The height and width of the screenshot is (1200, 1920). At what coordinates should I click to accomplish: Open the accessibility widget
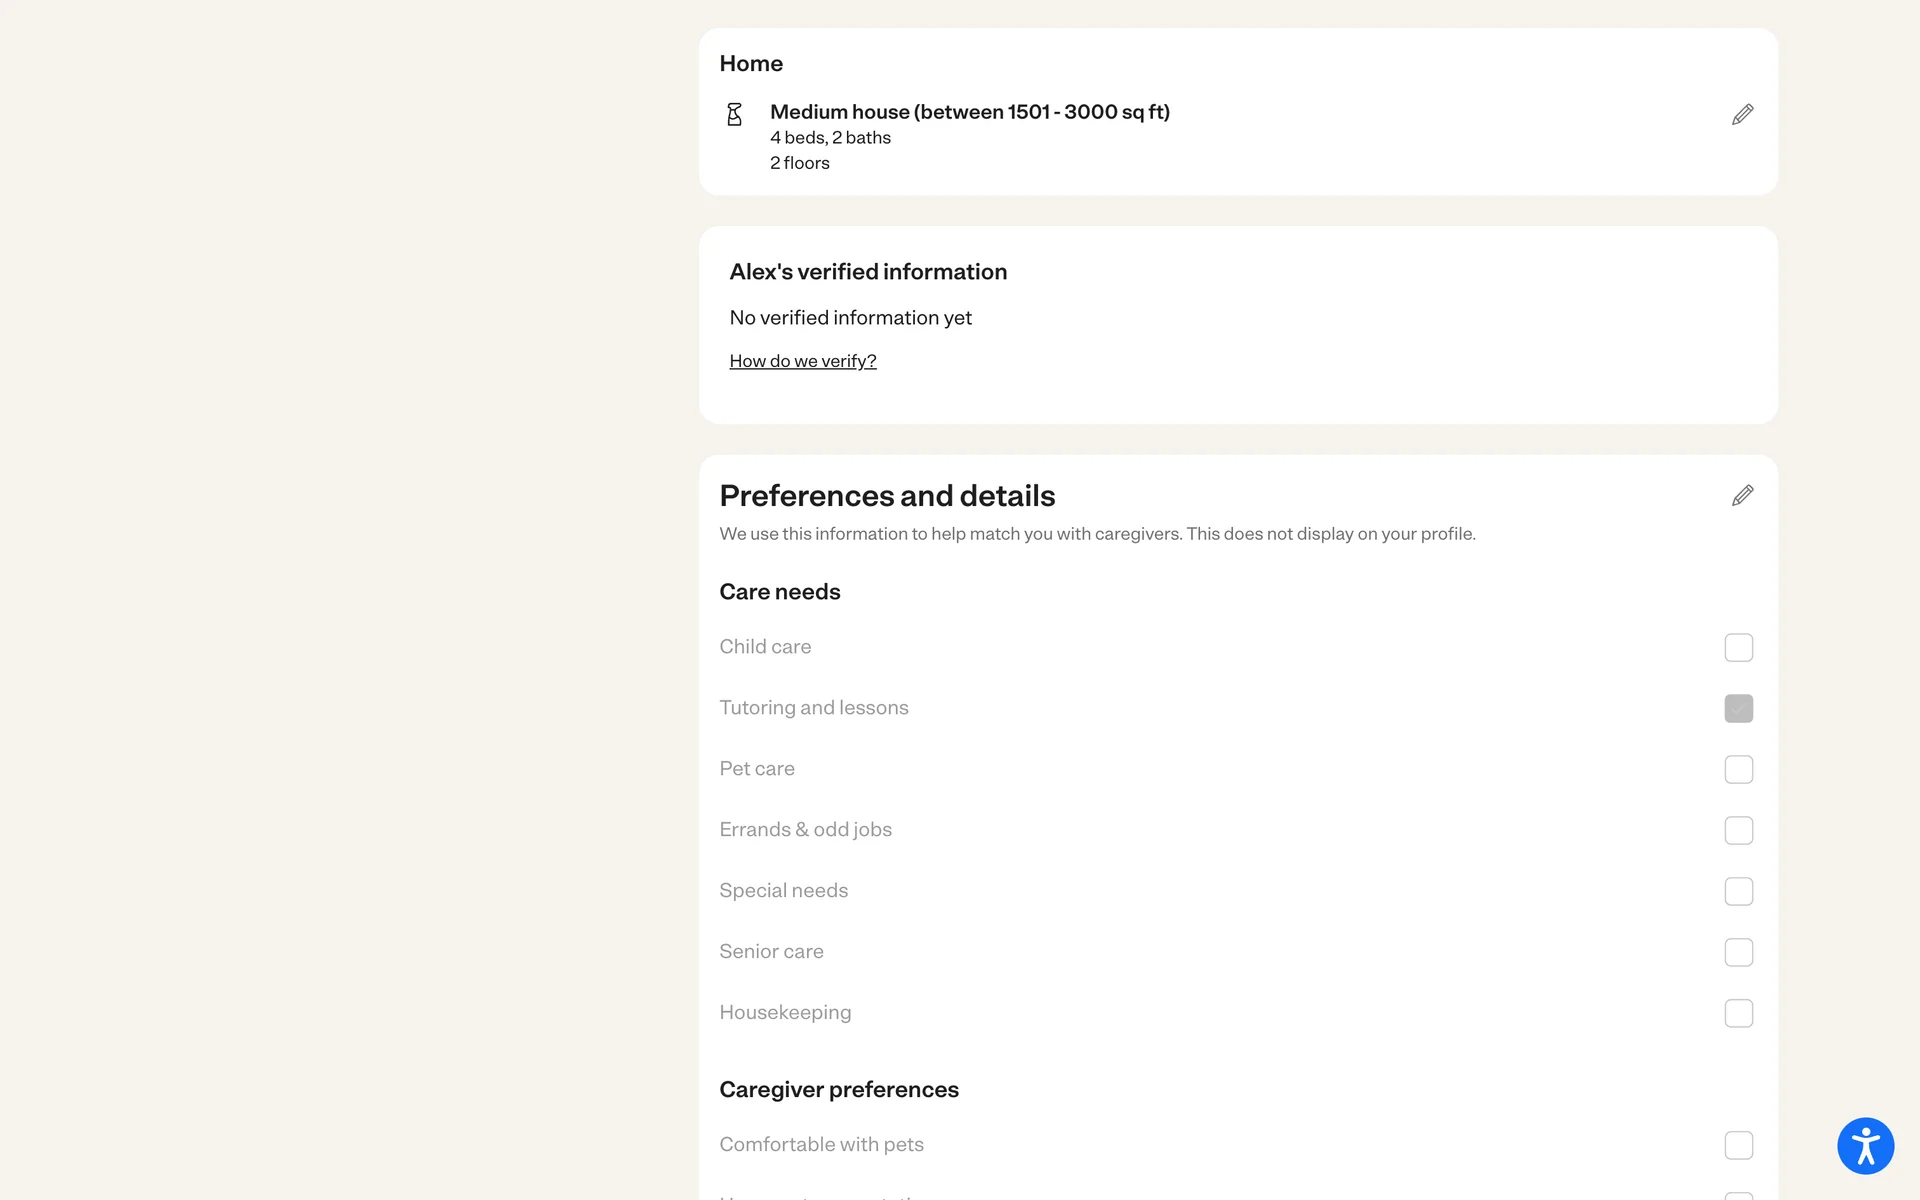(1865, 1146)
